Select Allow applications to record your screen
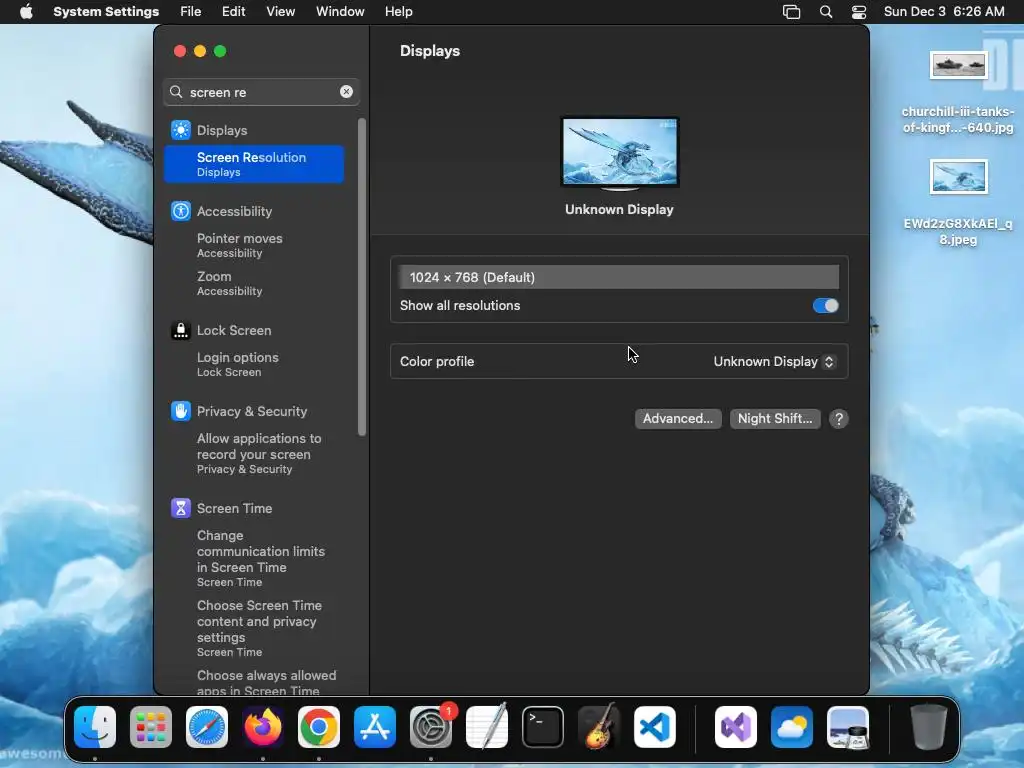Screen dimensions: 1024x768 pos(254,453)
